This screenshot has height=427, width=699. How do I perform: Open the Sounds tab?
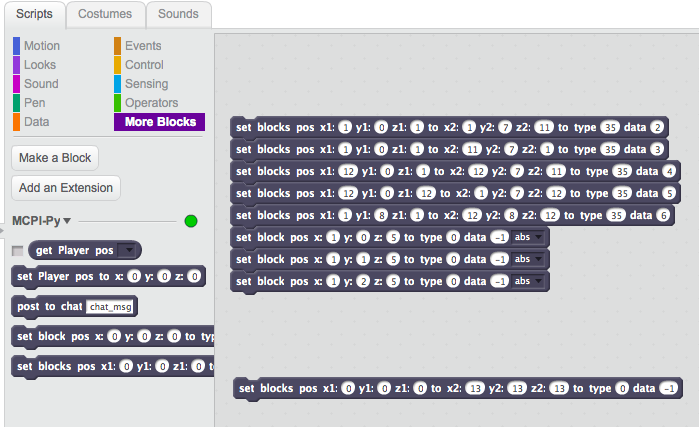[x=178, y=14]
